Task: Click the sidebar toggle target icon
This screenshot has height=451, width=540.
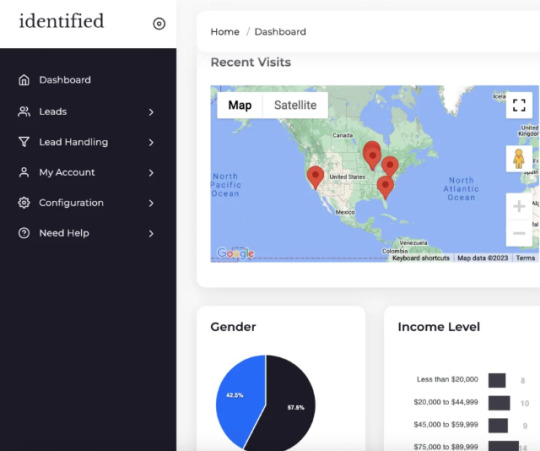Action: pos(159,24)
